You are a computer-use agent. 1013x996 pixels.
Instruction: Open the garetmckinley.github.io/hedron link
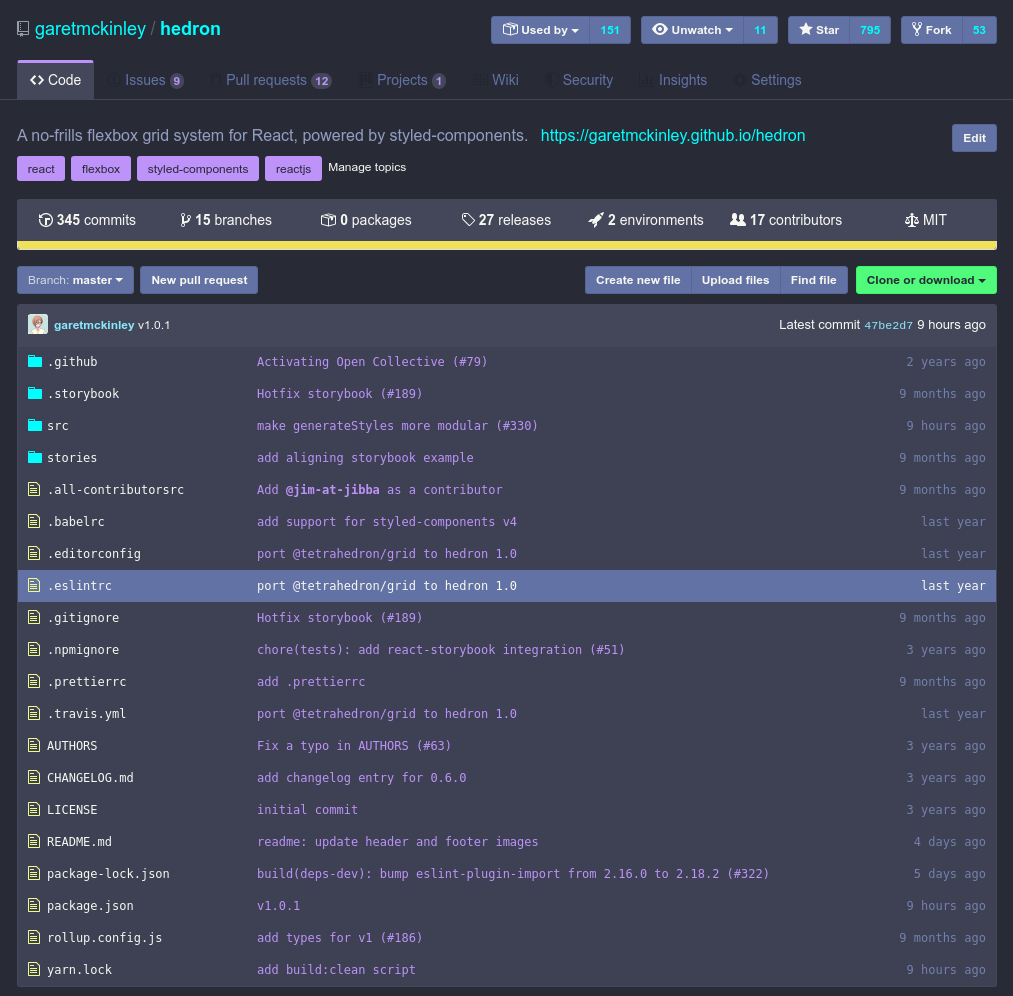[x=673, y=136]
